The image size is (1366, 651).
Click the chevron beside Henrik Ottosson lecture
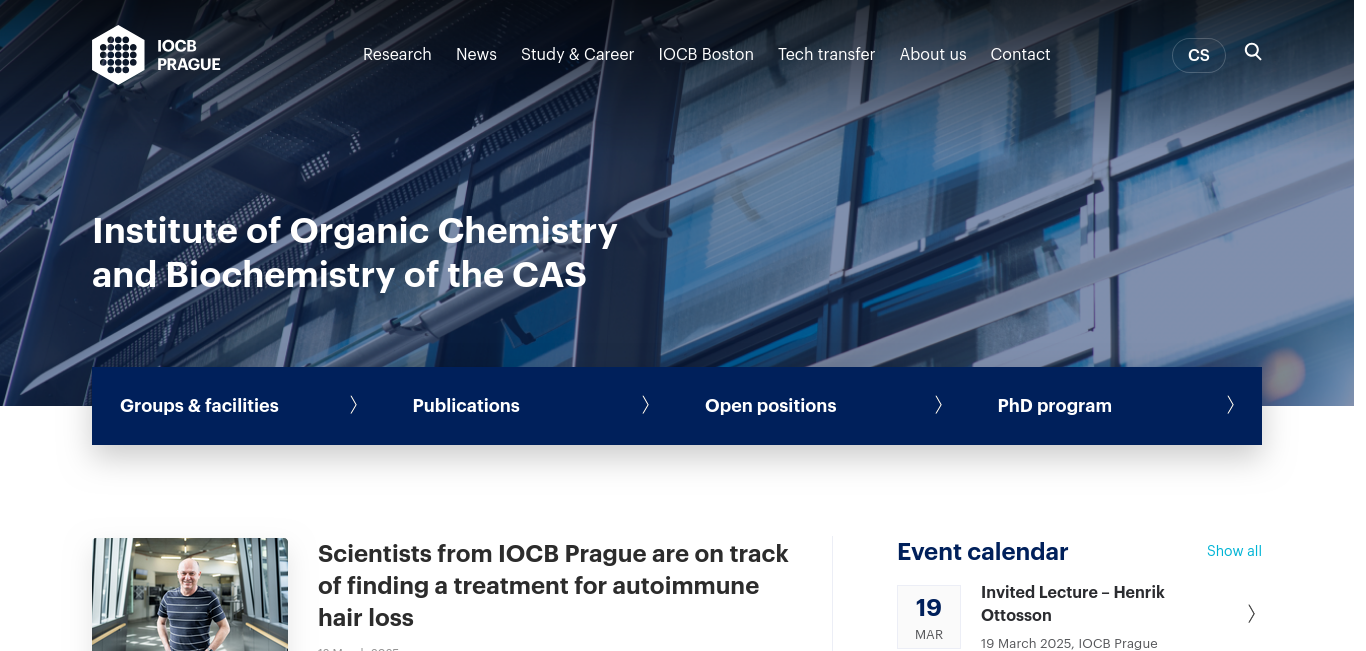(x=1251, y=614)
